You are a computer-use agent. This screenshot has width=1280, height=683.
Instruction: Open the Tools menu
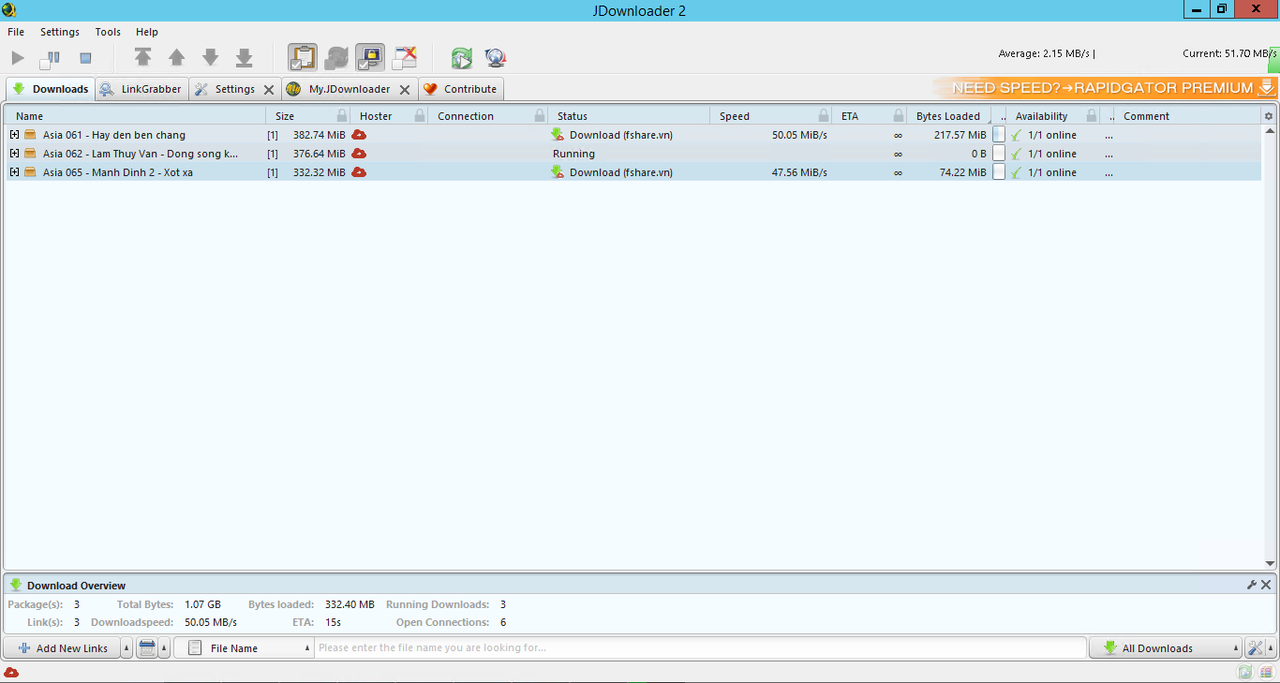coord(108,32)
